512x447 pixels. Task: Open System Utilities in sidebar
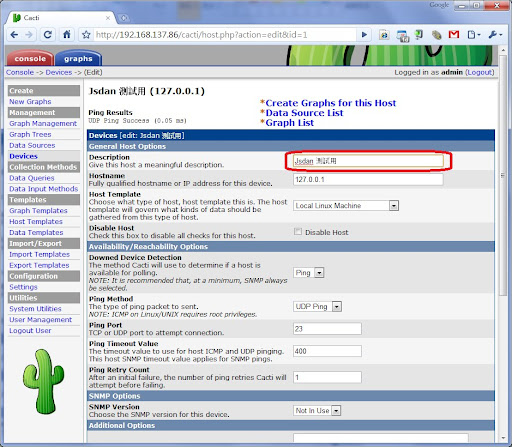35,309
